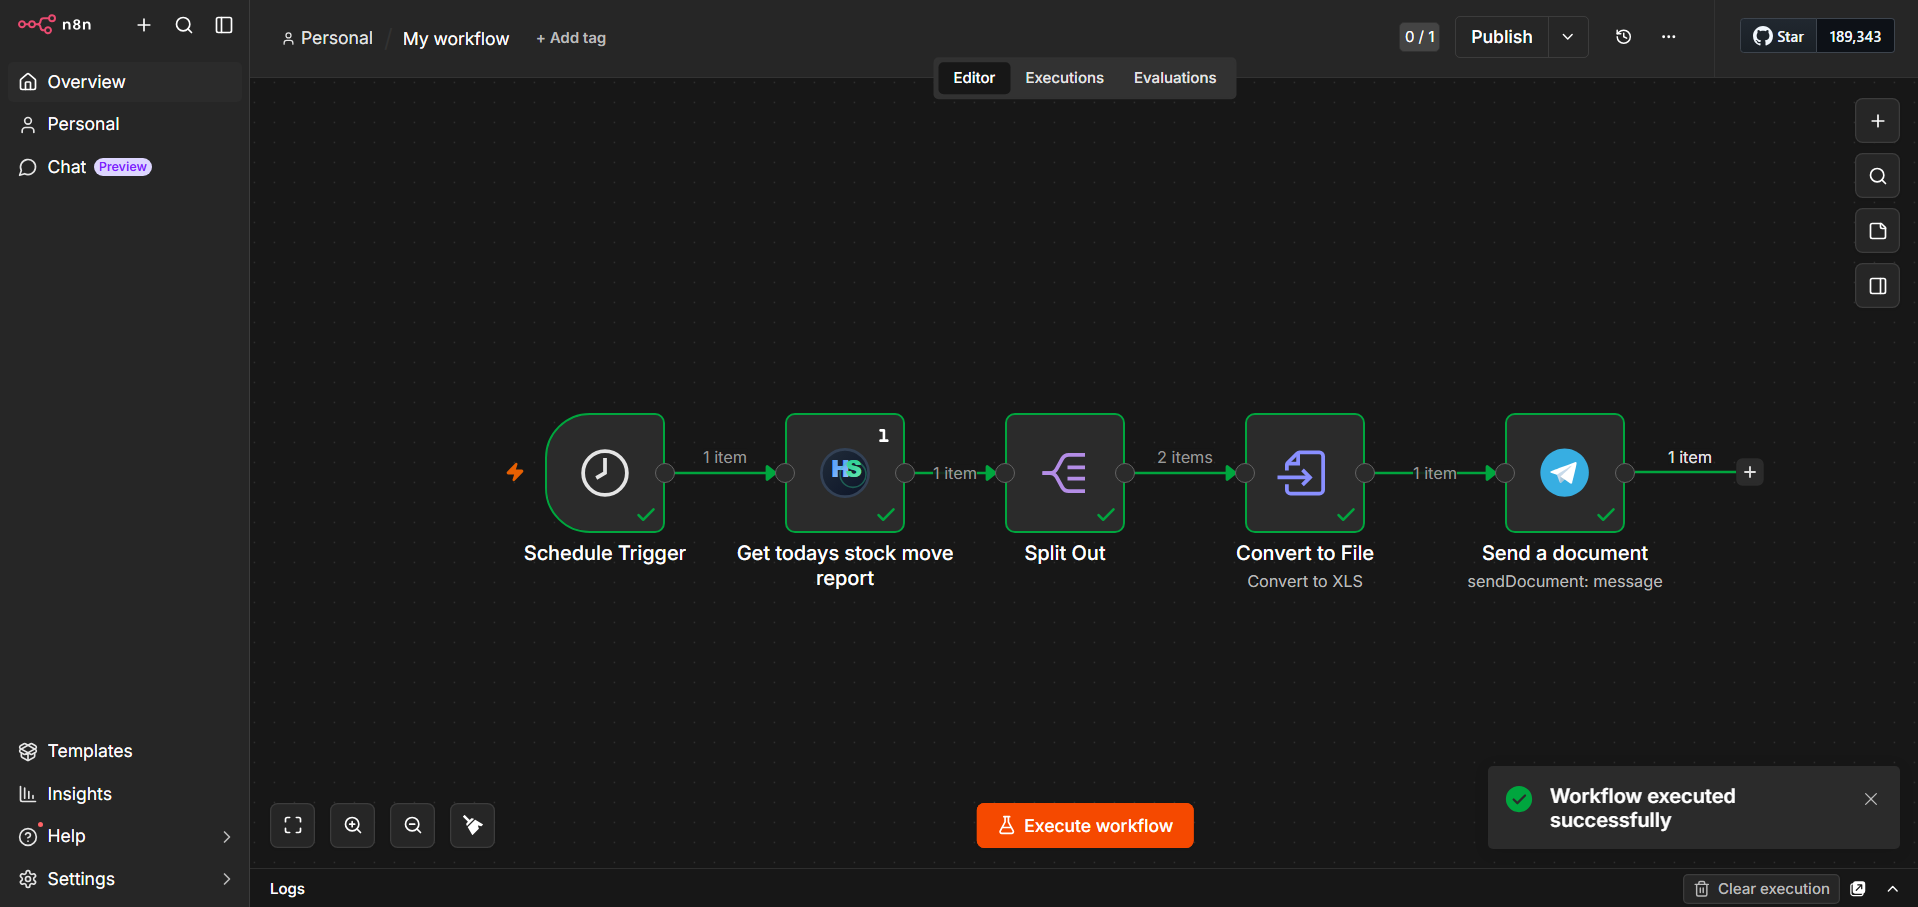Clear the execution data
This screenshot has height=907, width=1918.
tap(1762, 888)
